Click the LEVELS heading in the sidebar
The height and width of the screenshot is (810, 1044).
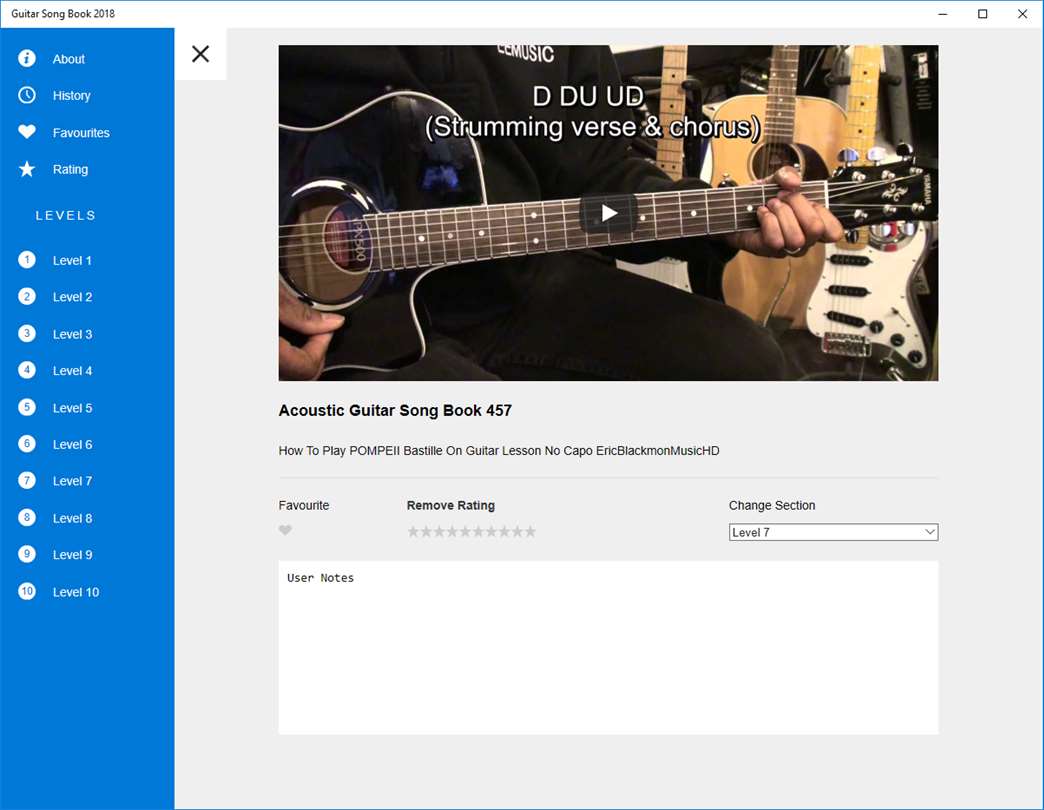coord(65,215)
